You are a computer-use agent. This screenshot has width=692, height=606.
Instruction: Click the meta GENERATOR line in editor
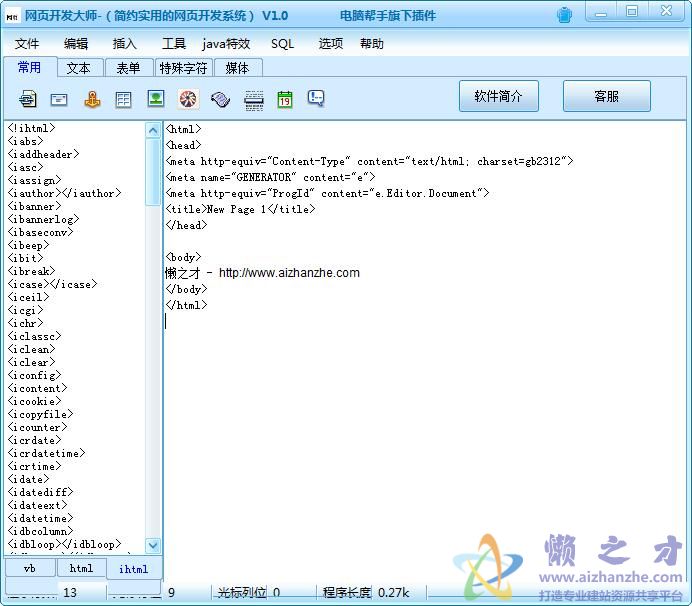coord(271,177)
